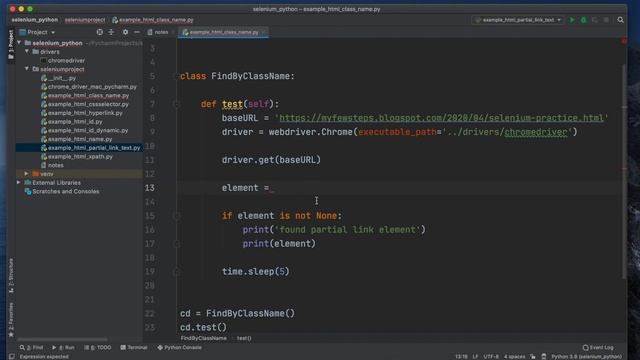
Task: Place cursor after 'element =' on line 13
Action: click(271, 188)
